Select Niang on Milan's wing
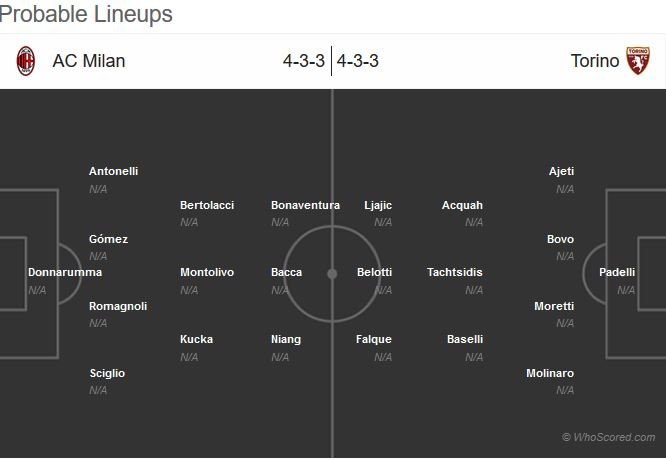This screenshot has height=460, width=666. pyautogui.click(x=286, y=340)
